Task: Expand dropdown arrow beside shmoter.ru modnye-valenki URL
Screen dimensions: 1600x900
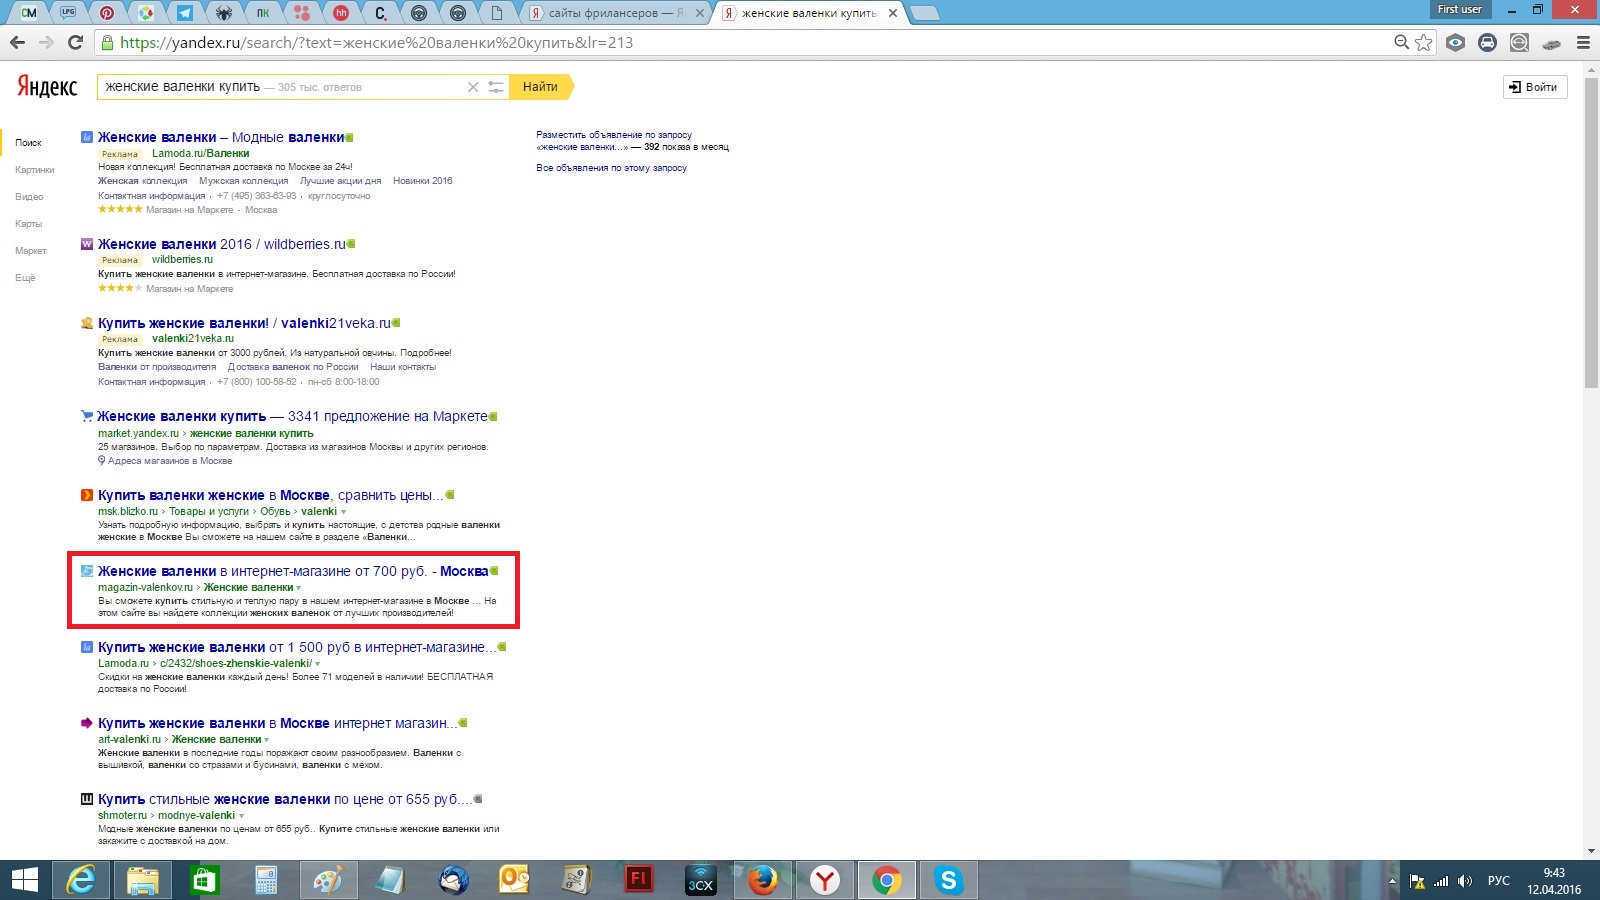Action: pos(241,816)
